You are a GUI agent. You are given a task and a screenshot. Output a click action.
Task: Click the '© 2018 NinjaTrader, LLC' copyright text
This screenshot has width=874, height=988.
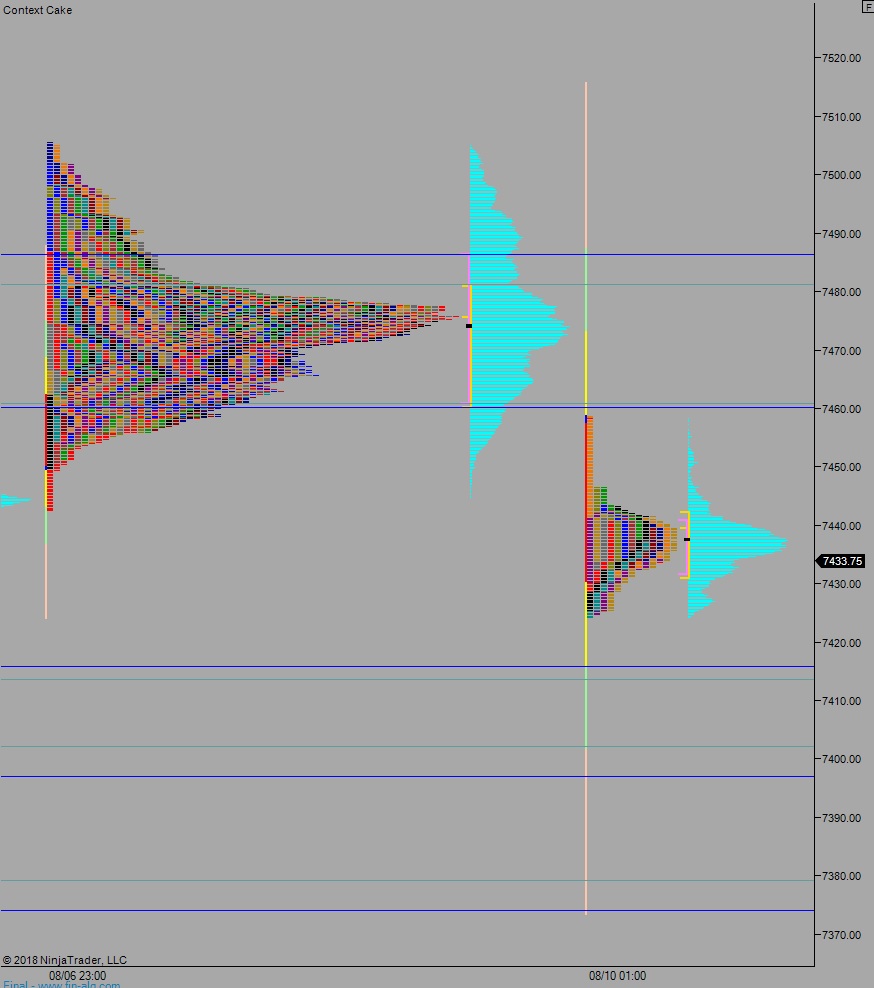(65, 960)
